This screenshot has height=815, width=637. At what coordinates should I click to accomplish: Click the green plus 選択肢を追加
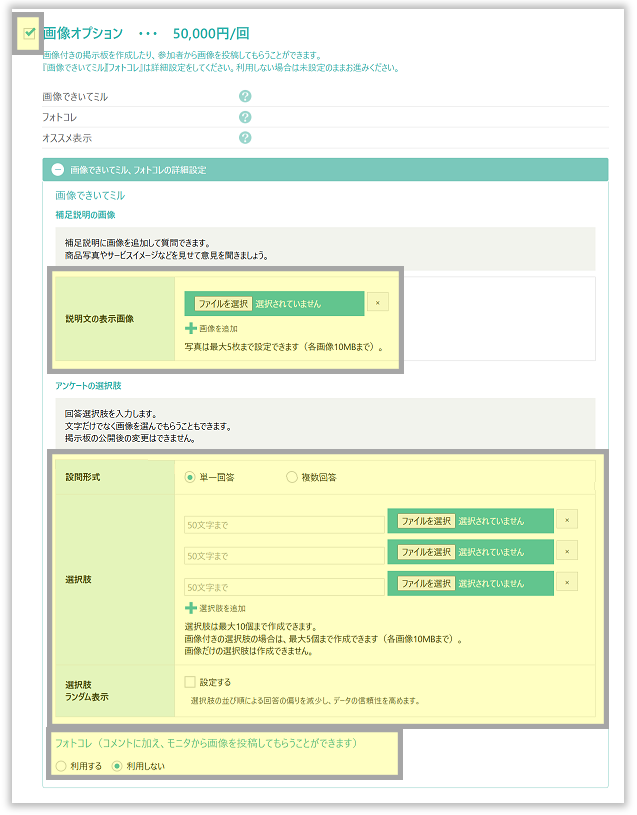192,608
